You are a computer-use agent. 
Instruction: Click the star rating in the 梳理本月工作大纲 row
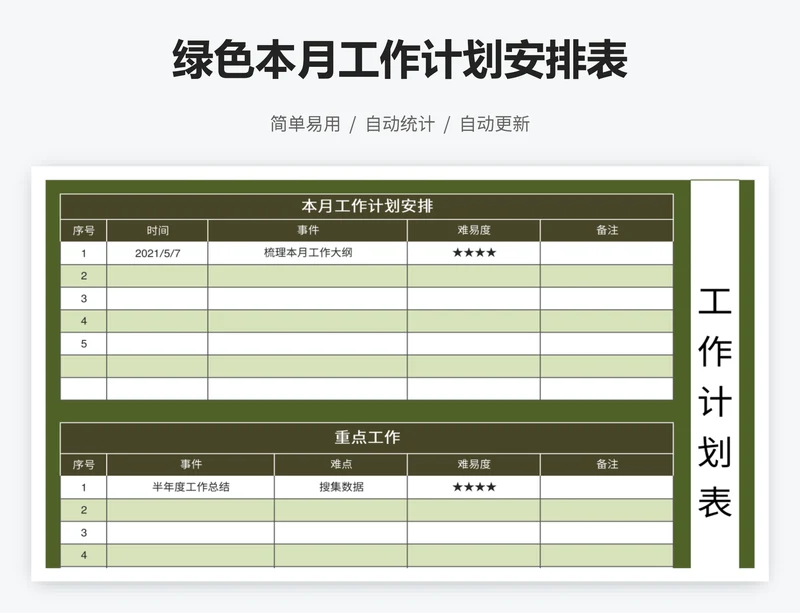click(474, 253)
